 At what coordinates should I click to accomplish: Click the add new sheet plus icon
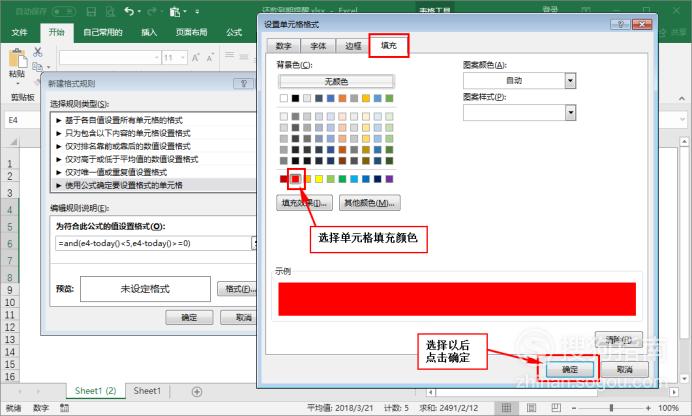[x=197, y=391]
